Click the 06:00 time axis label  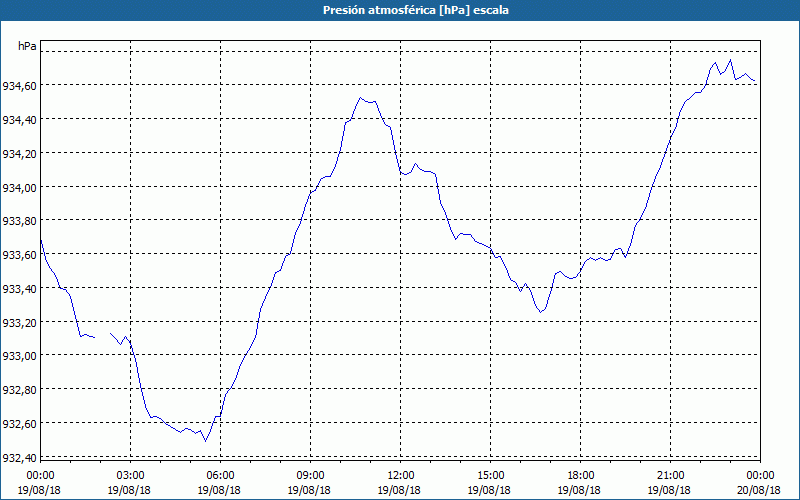[x=220, y=476]
